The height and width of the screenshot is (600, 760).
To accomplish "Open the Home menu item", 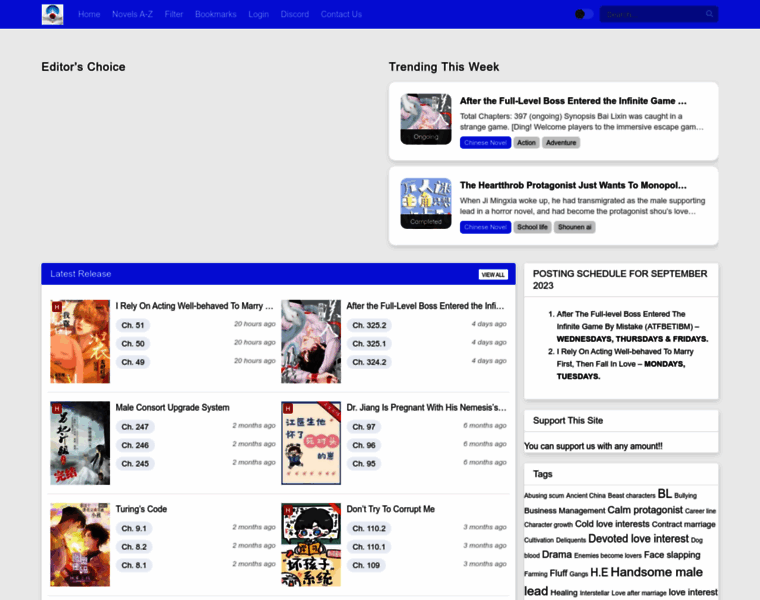I will [x=89, y=15].
